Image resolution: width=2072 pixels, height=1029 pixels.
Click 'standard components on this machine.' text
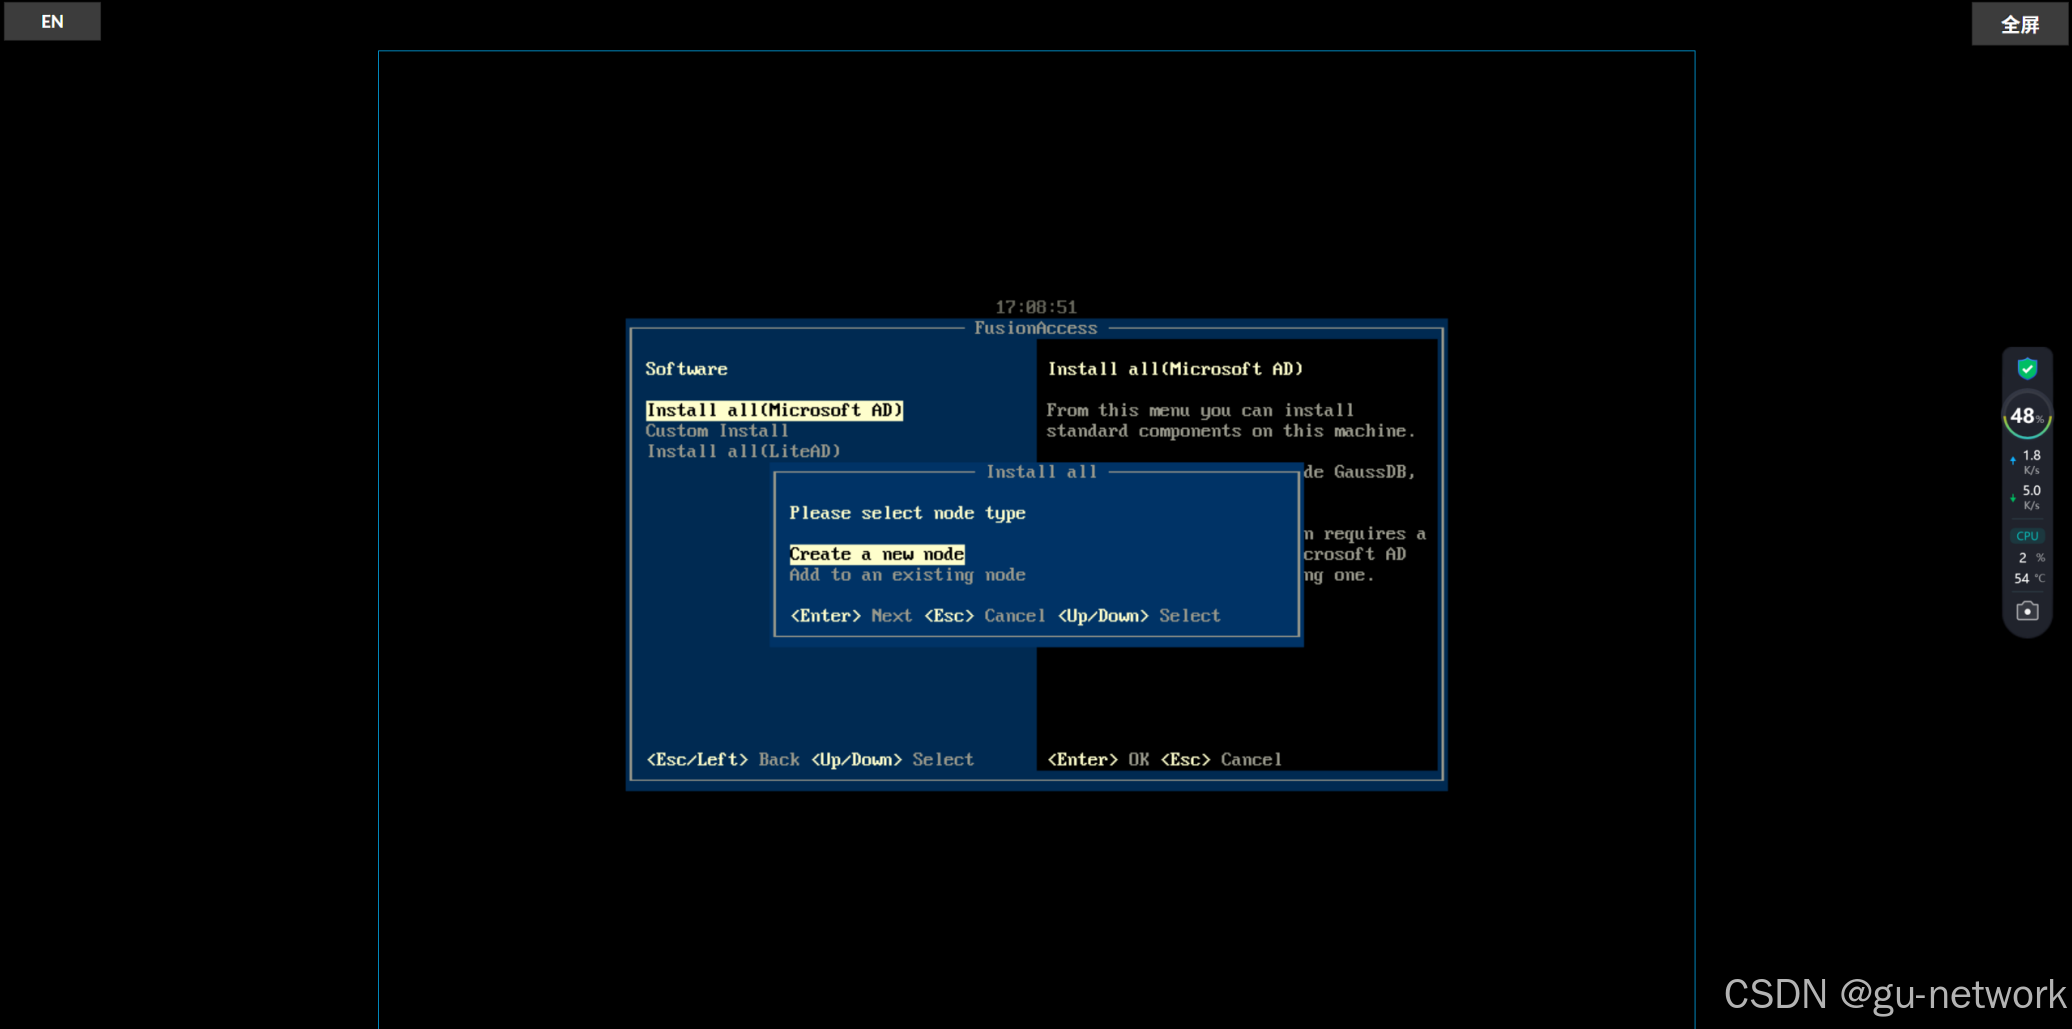(1231, 431)
